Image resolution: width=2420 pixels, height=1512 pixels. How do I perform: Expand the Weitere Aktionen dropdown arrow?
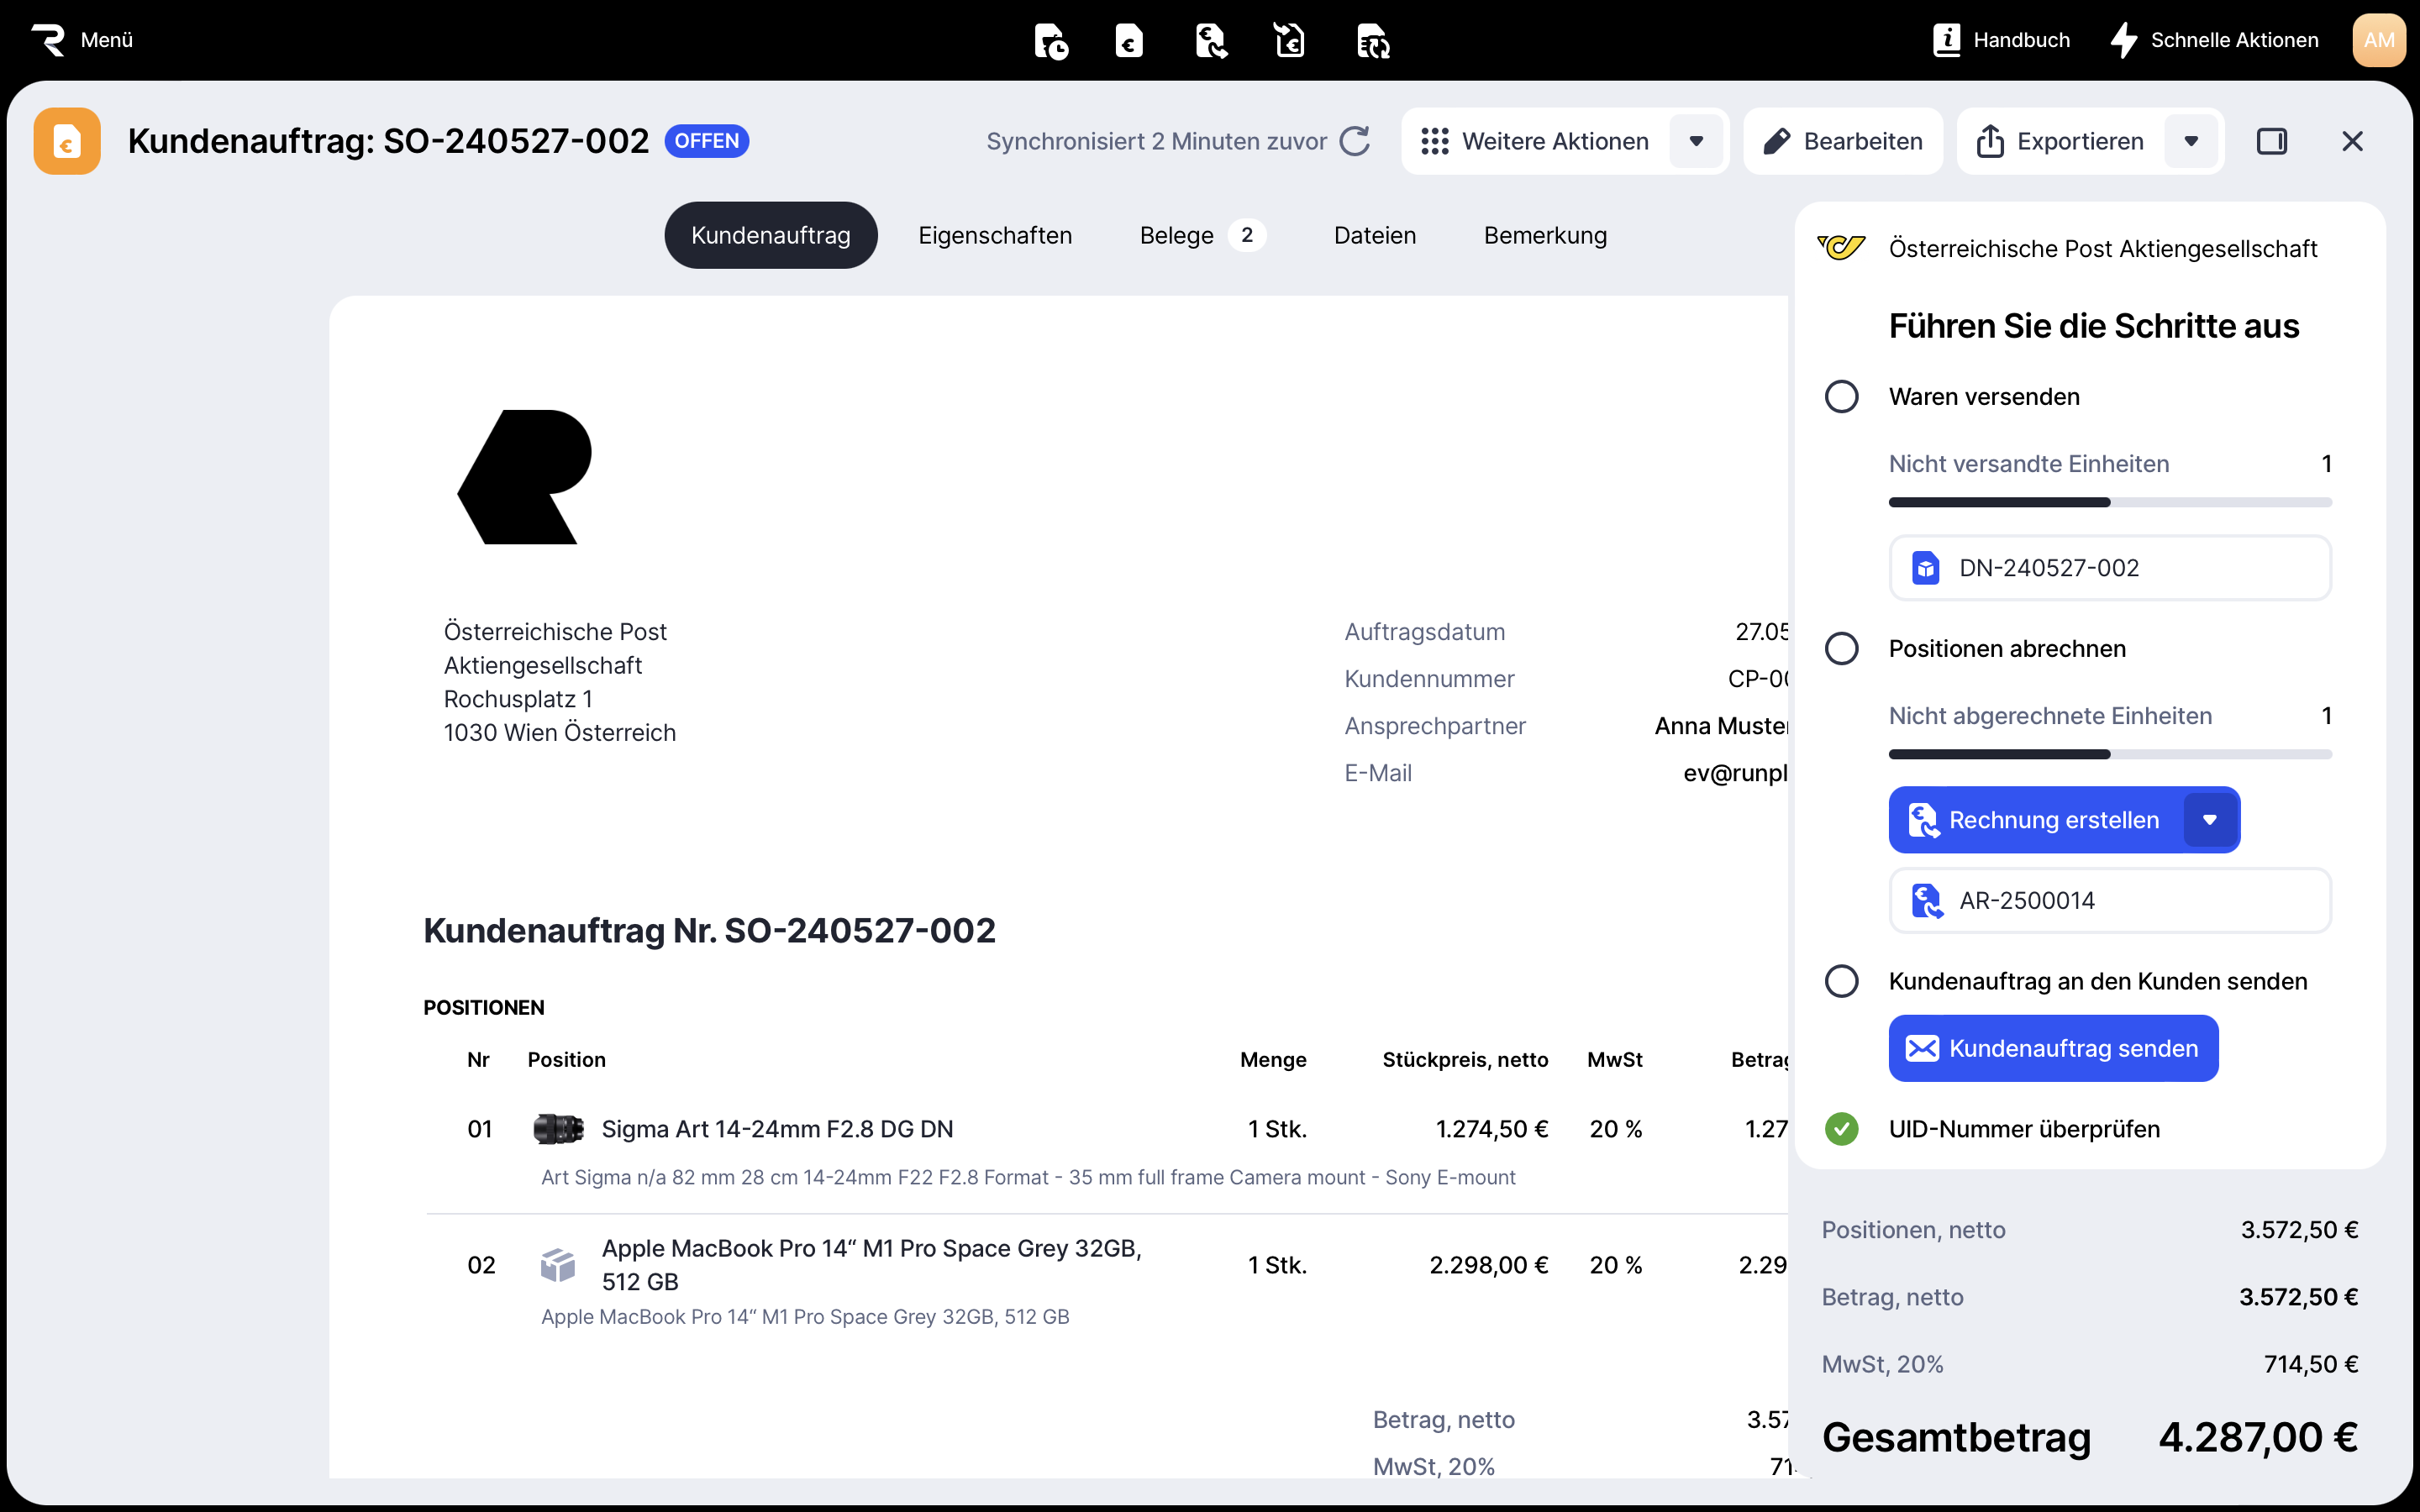[1696, 141]
